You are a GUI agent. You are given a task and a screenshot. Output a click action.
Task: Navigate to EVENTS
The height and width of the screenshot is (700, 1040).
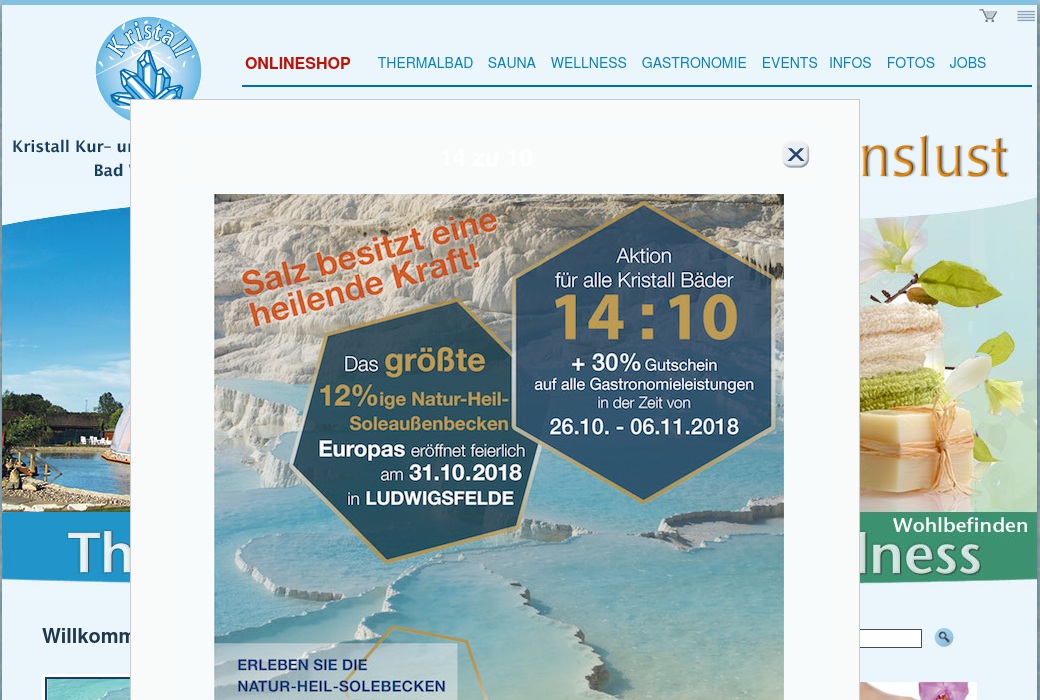[789, 63]
